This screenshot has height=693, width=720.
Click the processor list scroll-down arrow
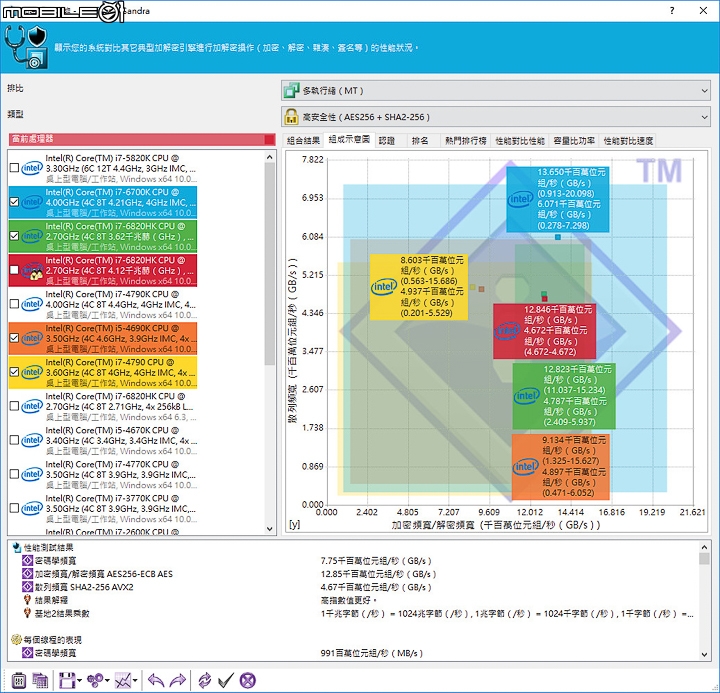coord(270,529)
